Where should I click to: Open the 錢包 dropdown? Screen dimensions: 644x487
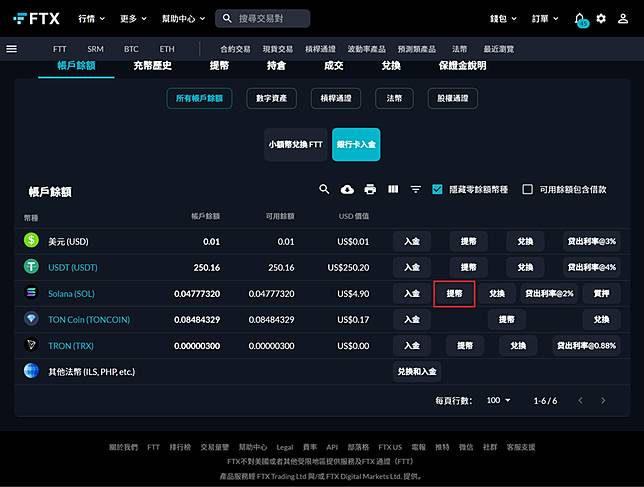pos(503,18)
